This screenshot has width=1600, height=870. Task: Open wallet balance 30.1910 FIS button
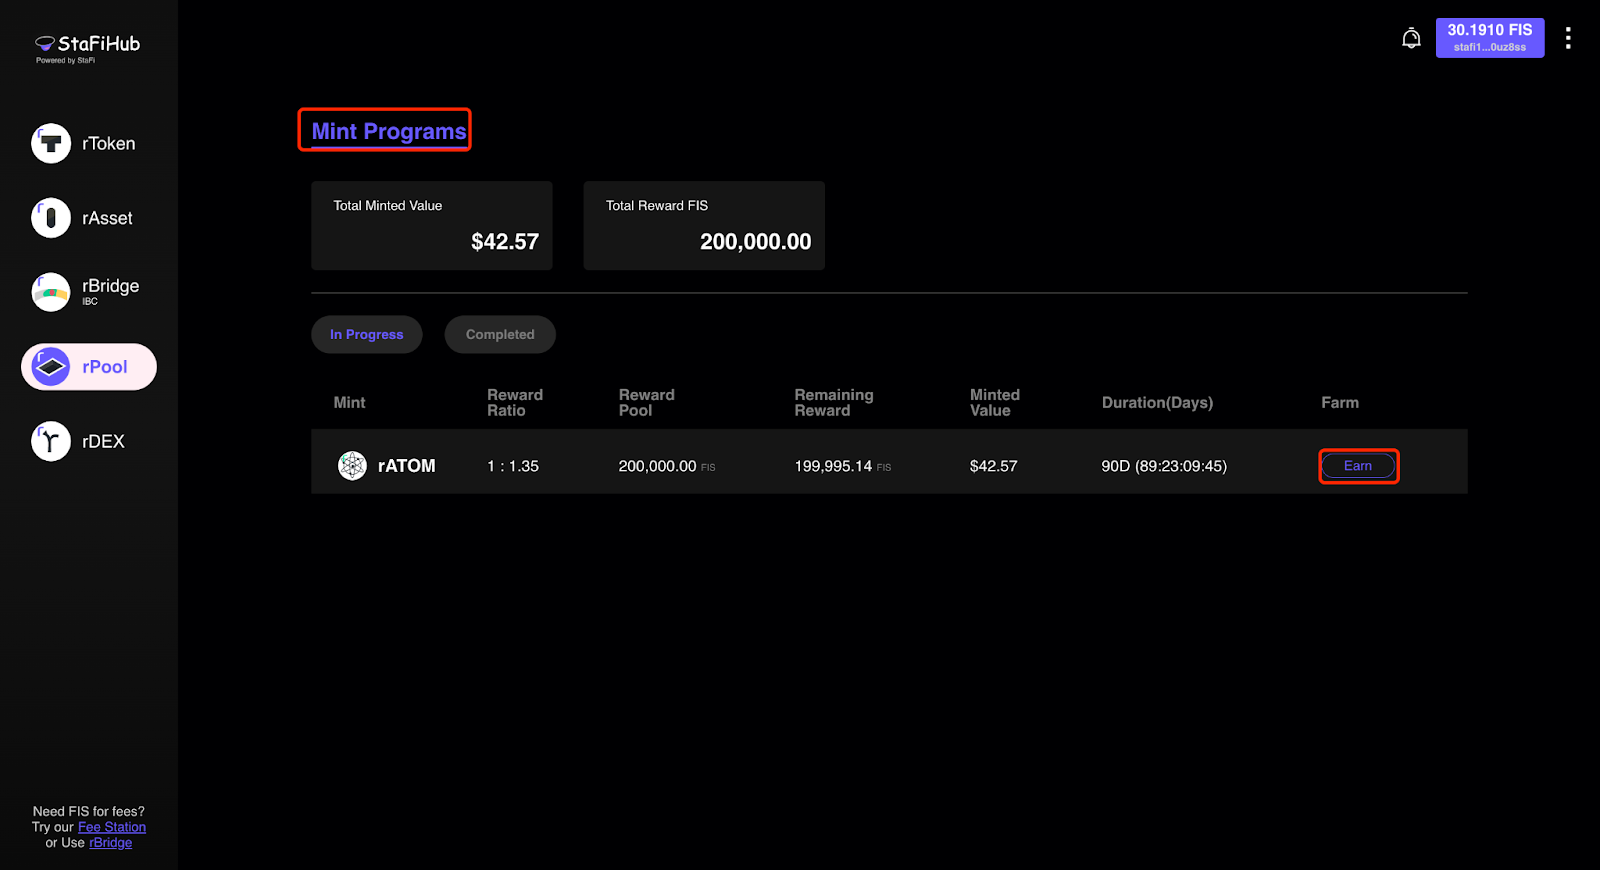point(1490,38)
